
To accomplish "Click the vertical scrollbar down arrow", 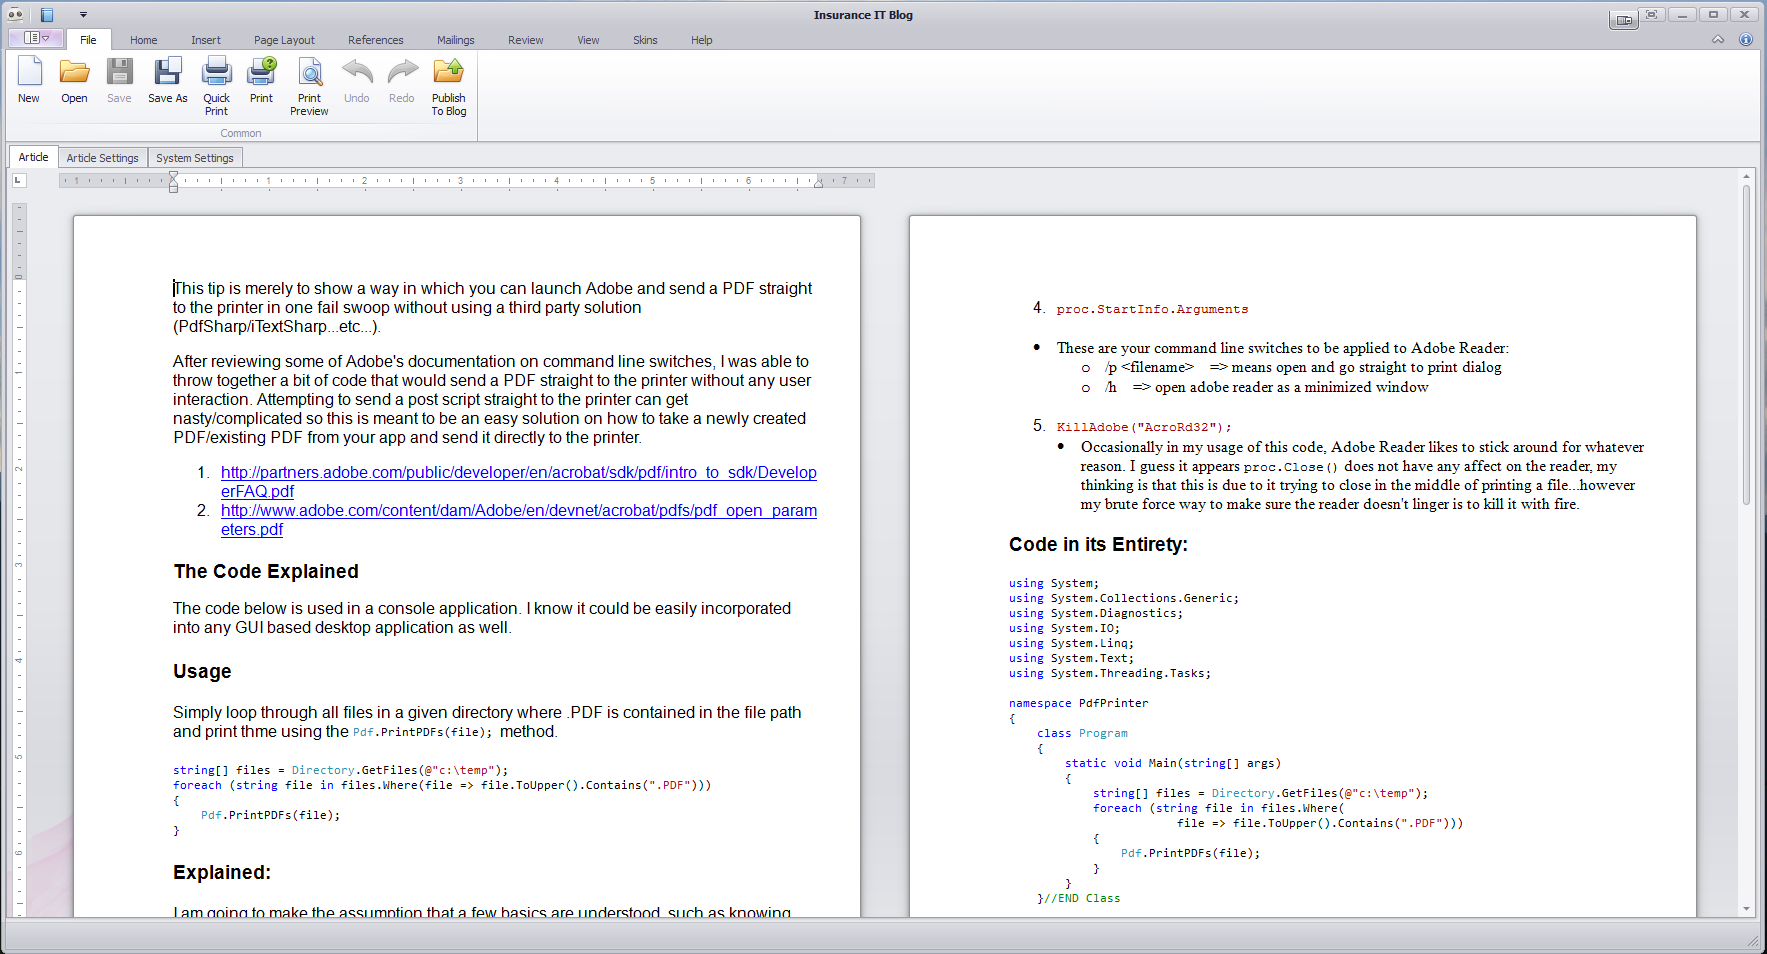I will 1746,908.
